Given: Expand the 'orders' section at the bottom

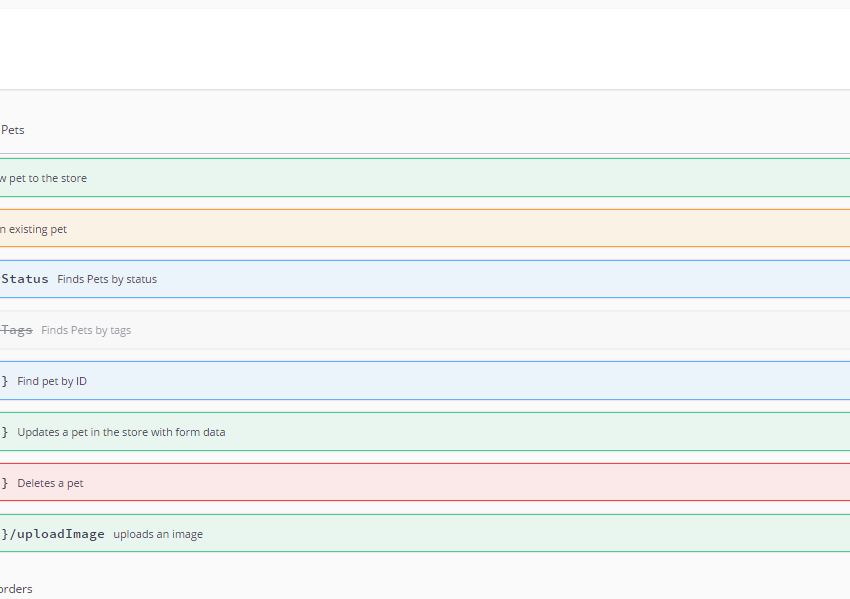Looking at the screenshot, I should (x=16, y=589).
